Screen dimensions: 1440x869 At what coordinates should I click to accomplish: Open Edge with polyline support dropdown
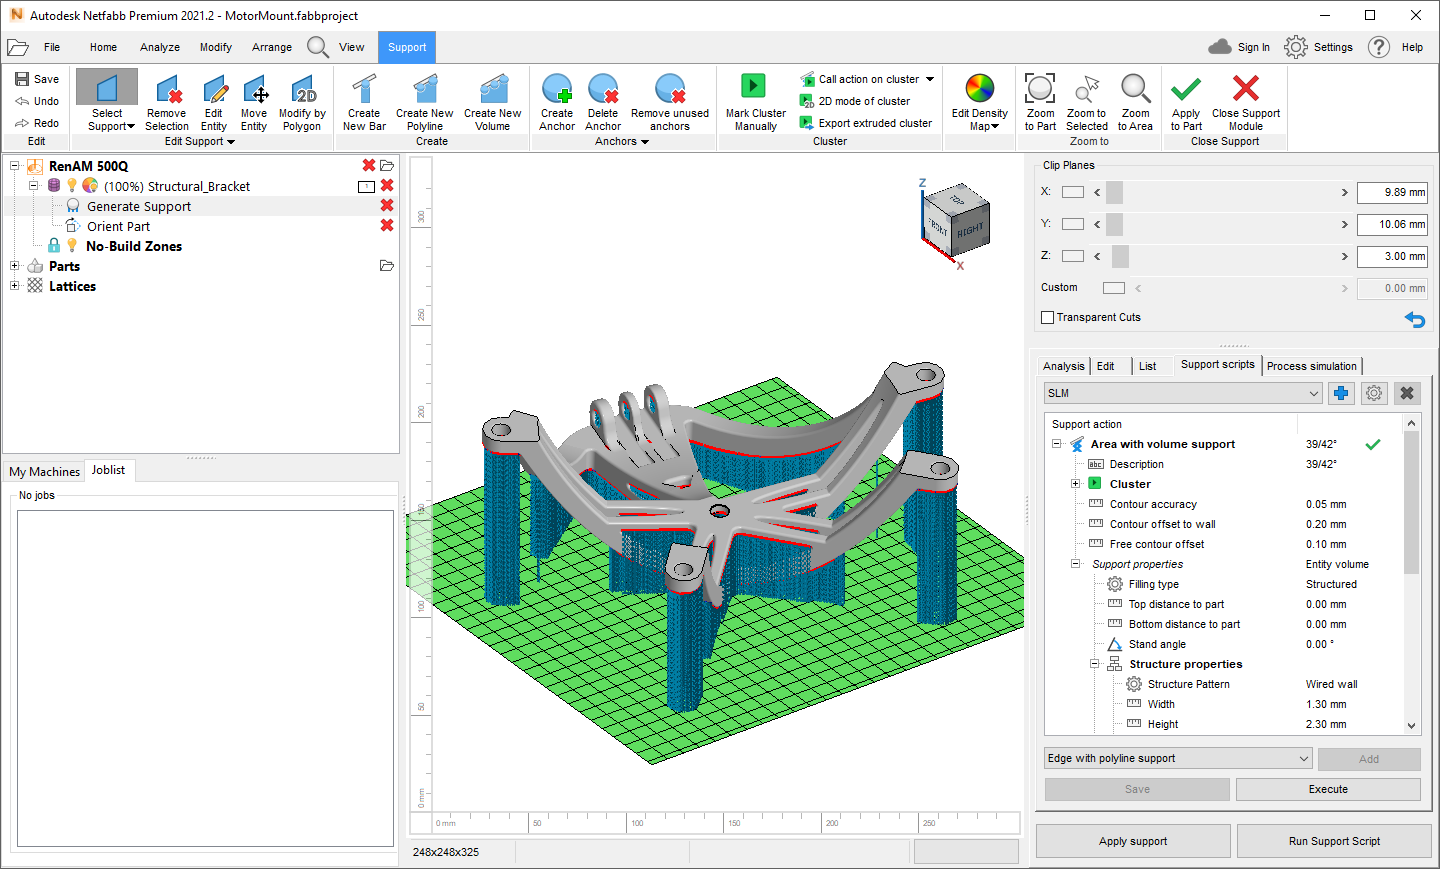click(1178, 758)
